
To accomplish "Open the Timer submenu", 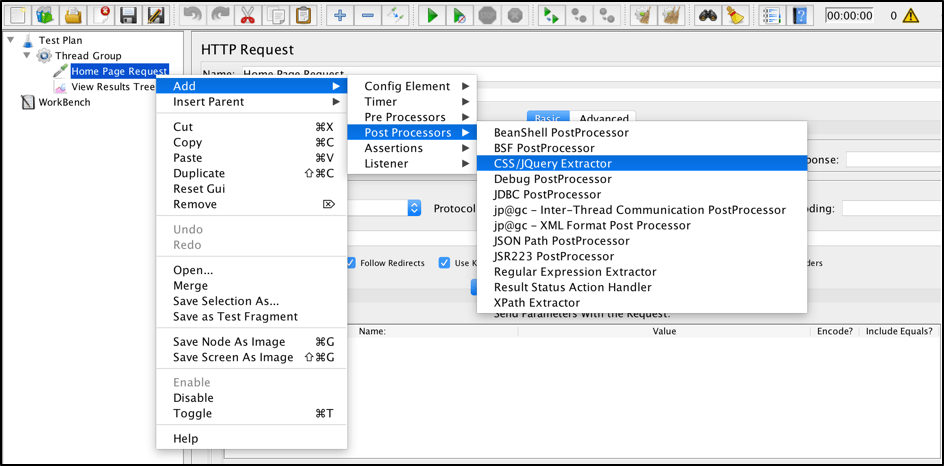I will (412, 102).
